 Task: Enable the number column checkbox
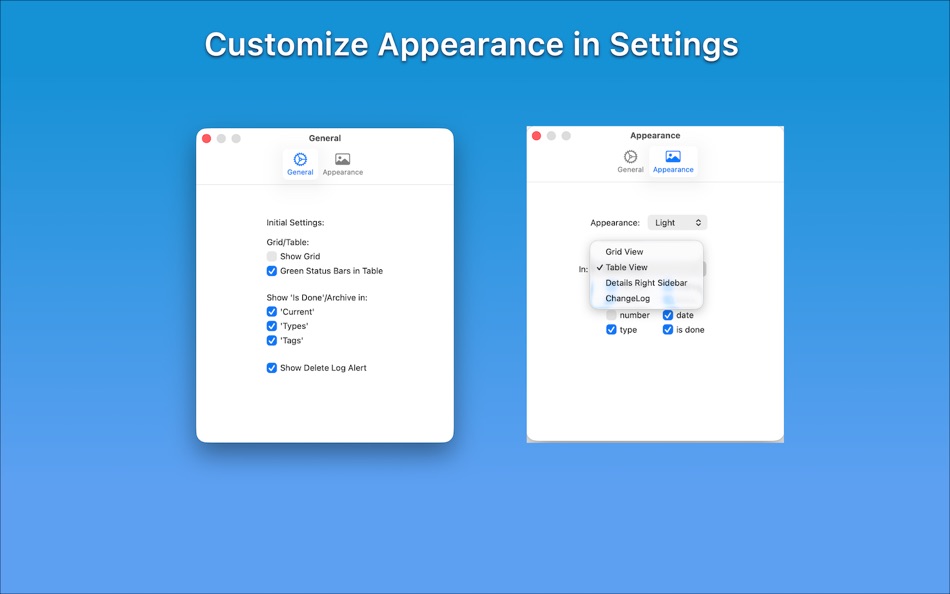click(x=611, y=314)
